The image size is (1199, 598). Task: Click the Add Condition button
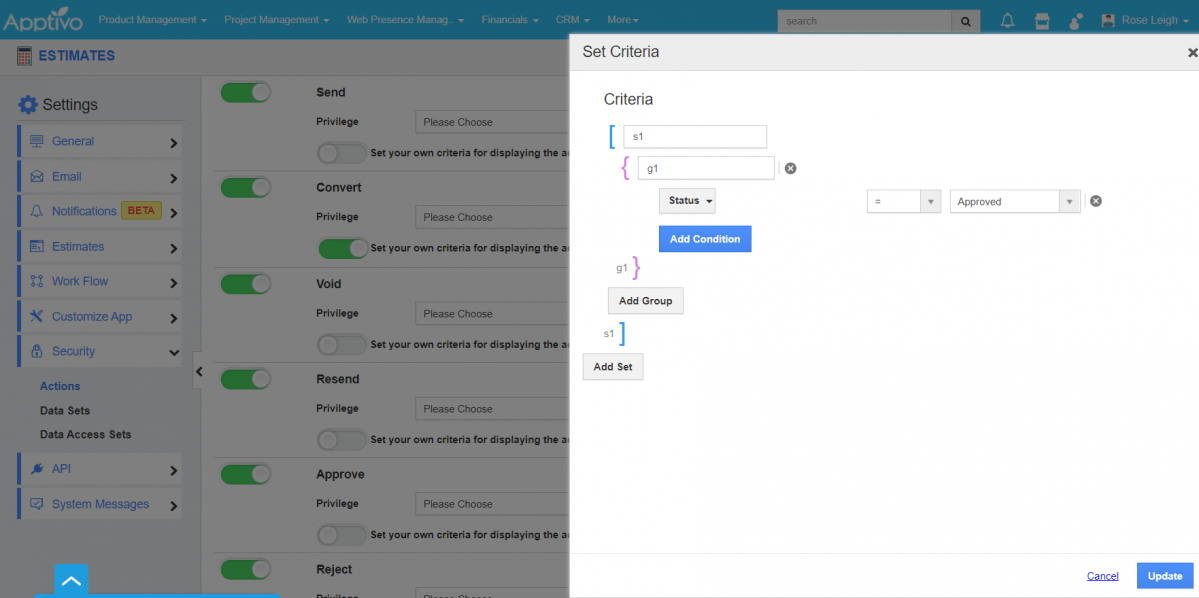tap(705, 239)
